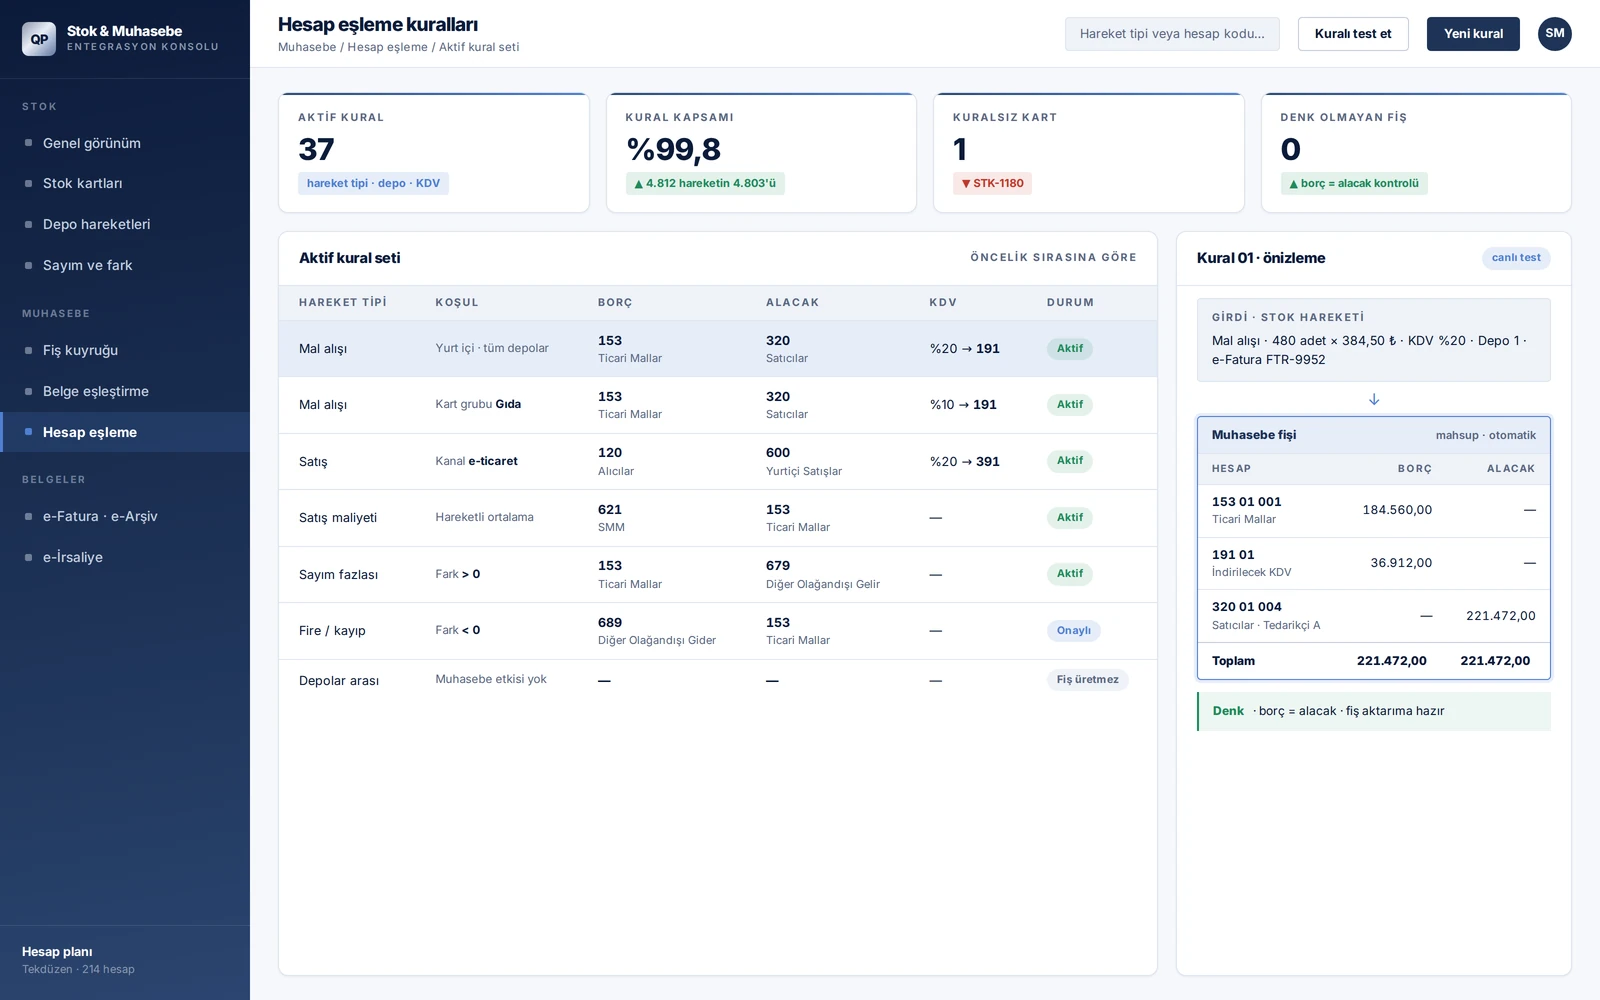Click the Depolar arası rule row
This screenshot has height=1000, width=1600.
click(718, 681)
